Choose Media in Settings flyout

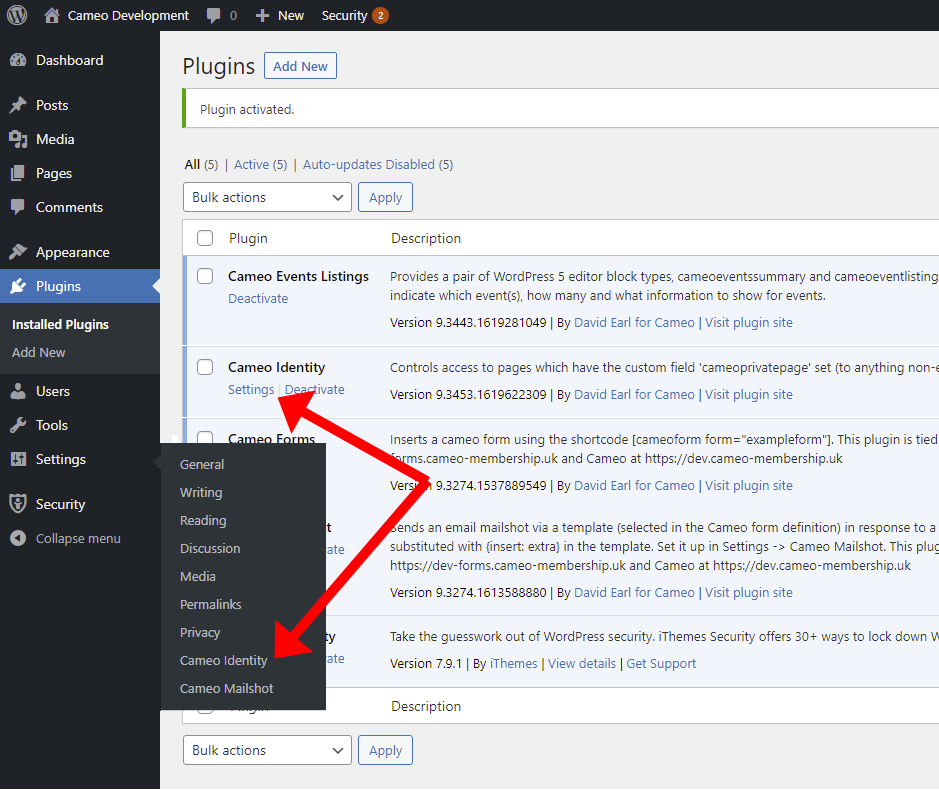point(198,577)
